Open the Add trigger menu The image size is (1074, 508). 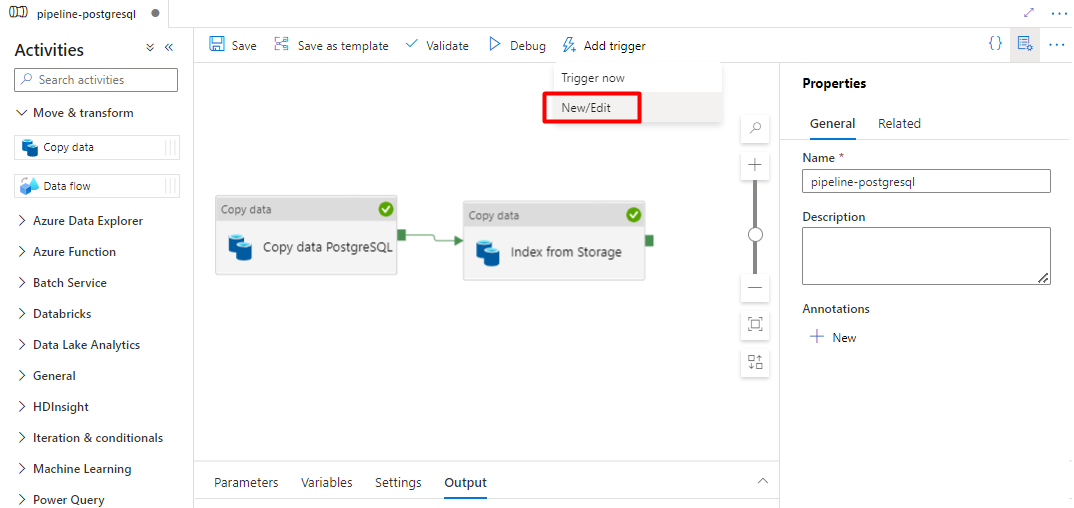tap(603, 45)
